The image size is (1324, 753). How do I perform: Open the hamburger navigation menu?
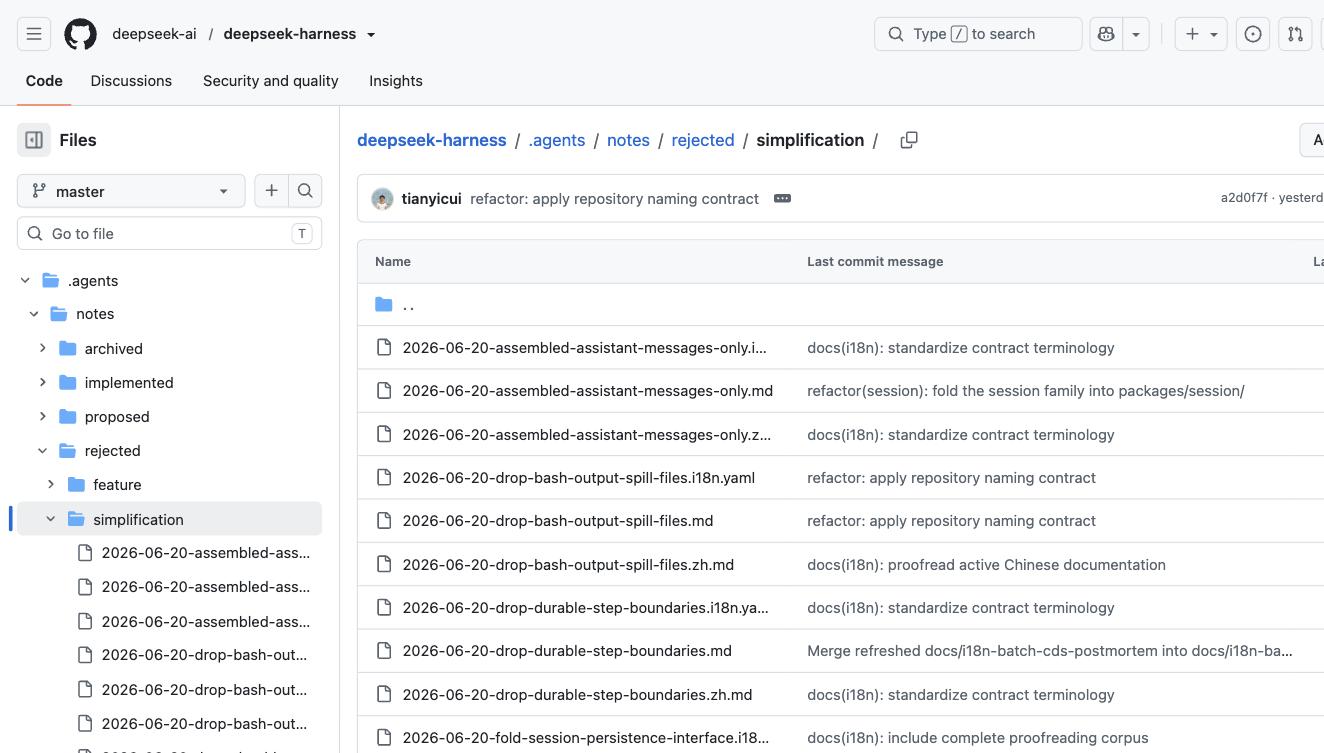[34, 34]
